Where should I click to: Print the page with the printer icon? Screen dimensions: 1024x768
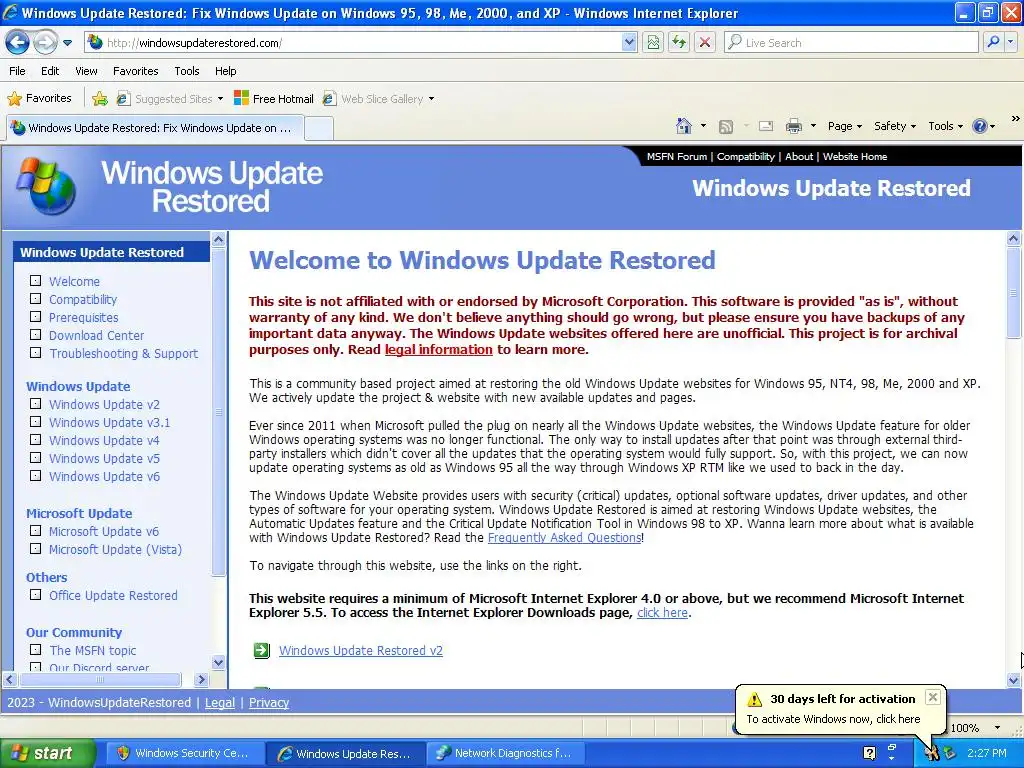tap(793, 126)
